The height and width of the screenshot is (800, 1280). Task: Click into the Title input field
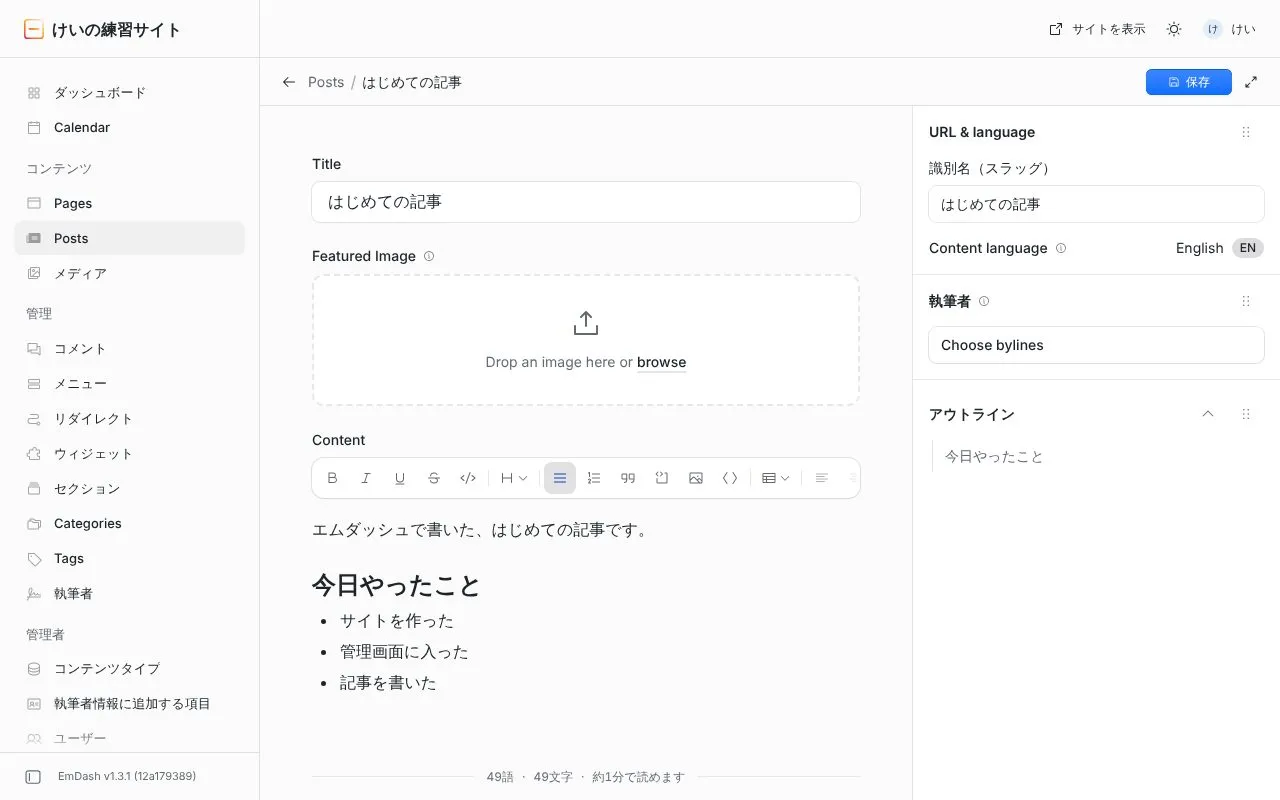point(586,202)
